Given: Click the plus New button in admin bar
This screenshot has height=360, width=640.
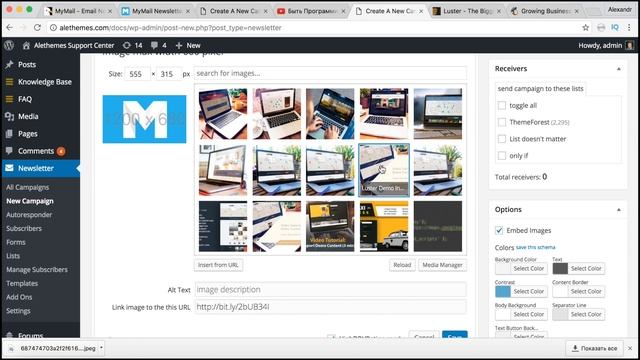Looking at the screenshot, I should [x=188, y=45].
